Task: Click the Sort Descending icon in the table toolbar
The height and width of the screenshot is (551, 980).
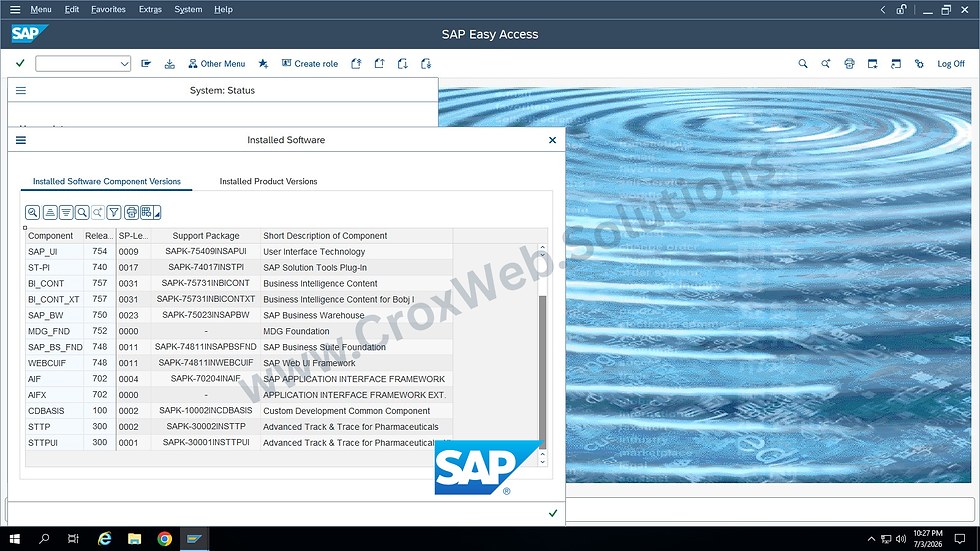Action: coord(66,212)
